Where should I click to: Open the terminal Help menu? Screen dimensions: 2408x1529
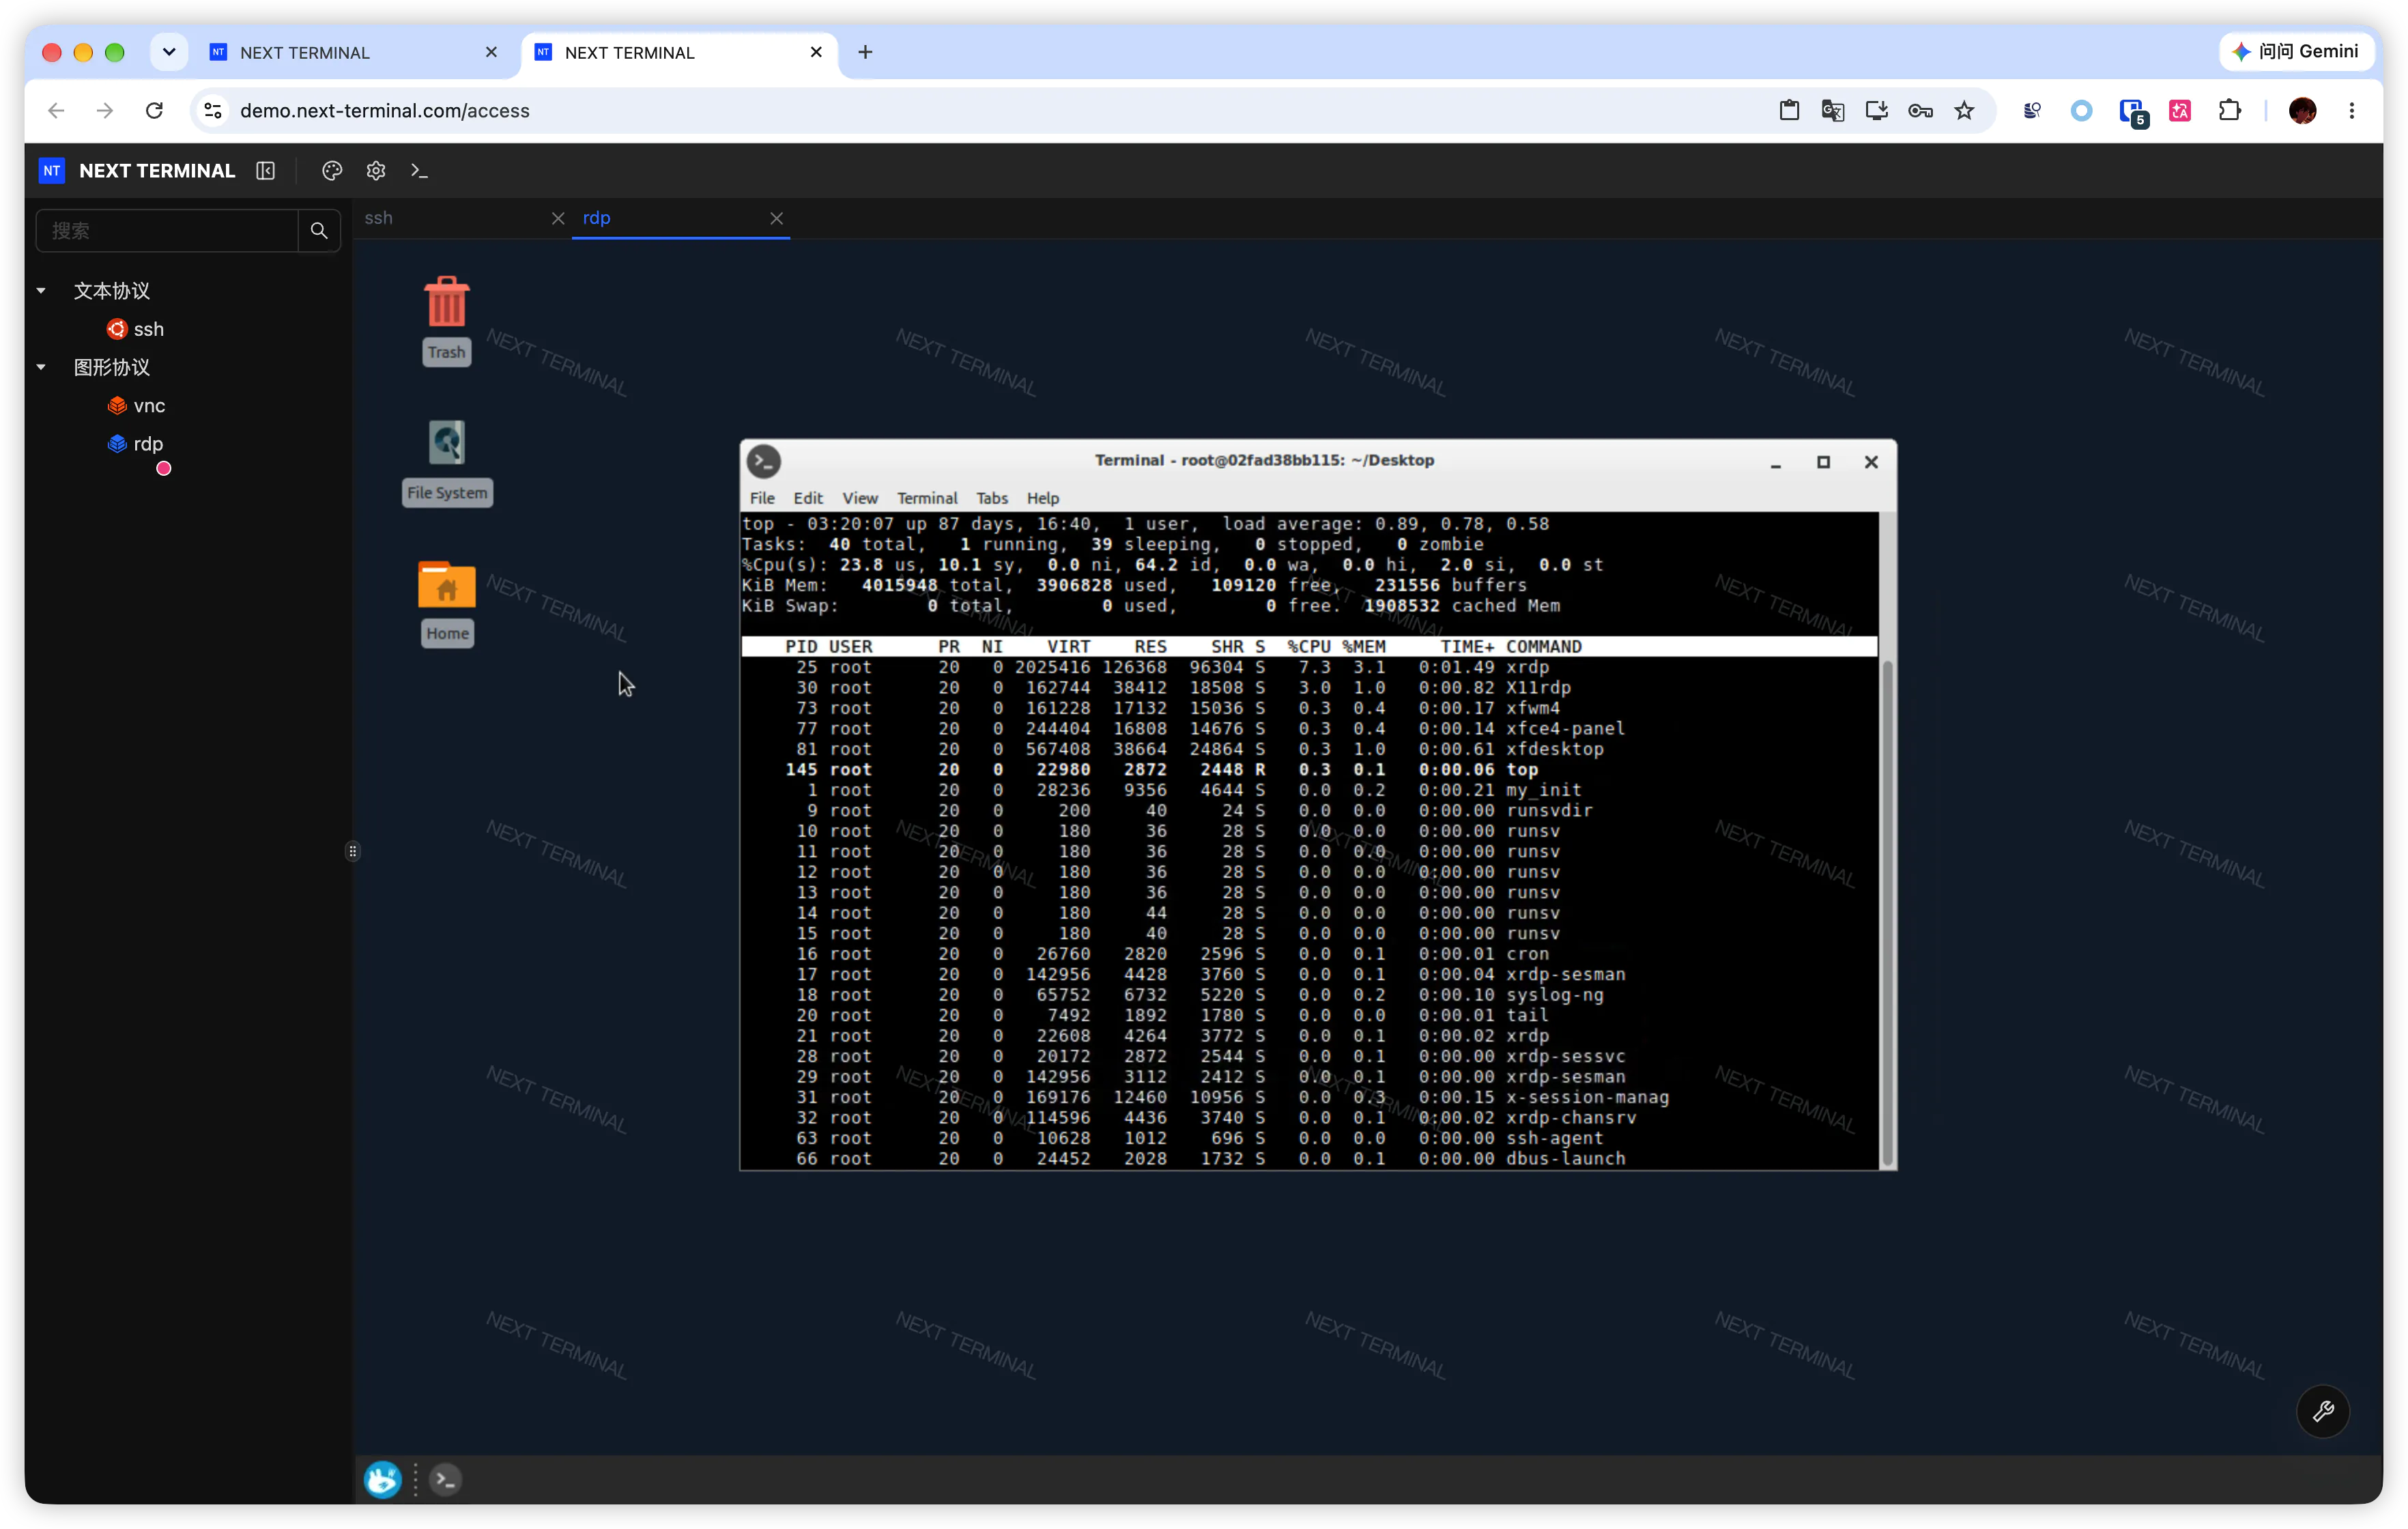[1043, 498]
